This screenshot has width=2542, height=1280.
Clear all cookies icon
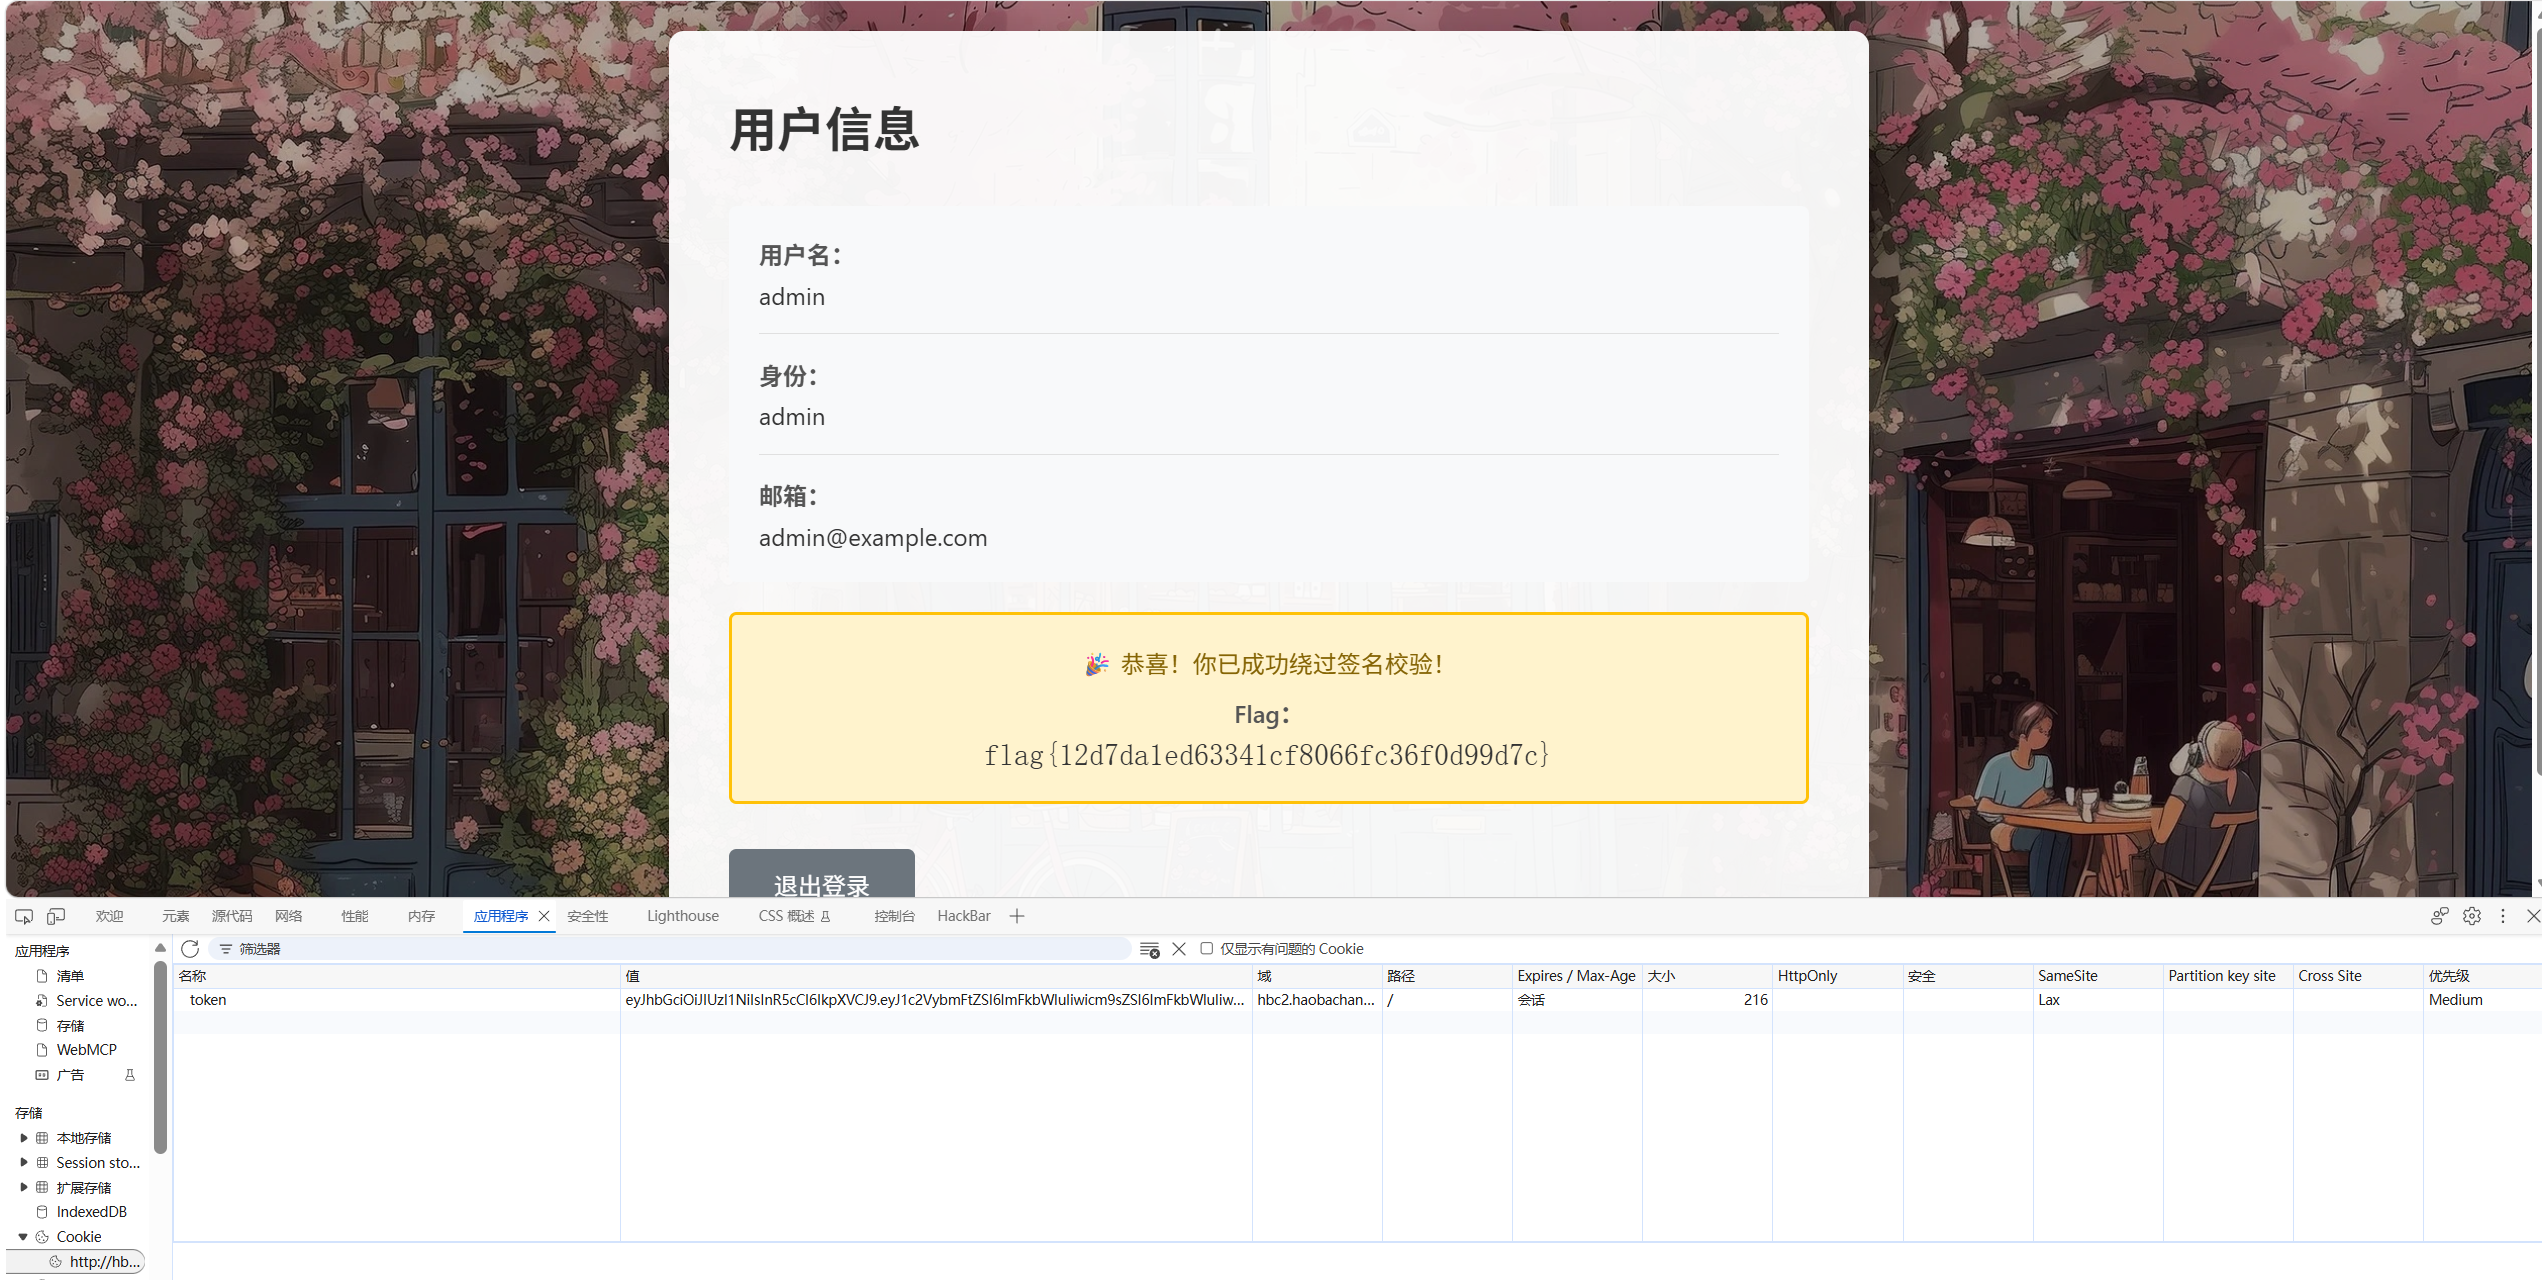pos(1150,949)
